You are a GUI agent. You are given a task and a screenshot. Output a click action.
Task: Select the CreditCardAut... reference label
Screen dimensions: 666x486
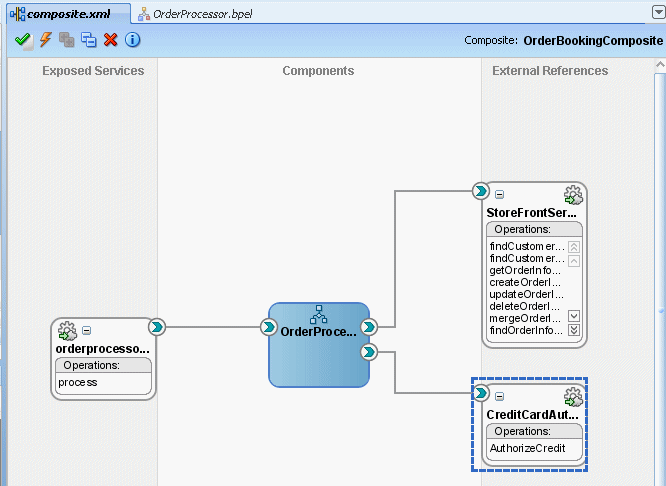pyautogui.click(x=533, y=415)
